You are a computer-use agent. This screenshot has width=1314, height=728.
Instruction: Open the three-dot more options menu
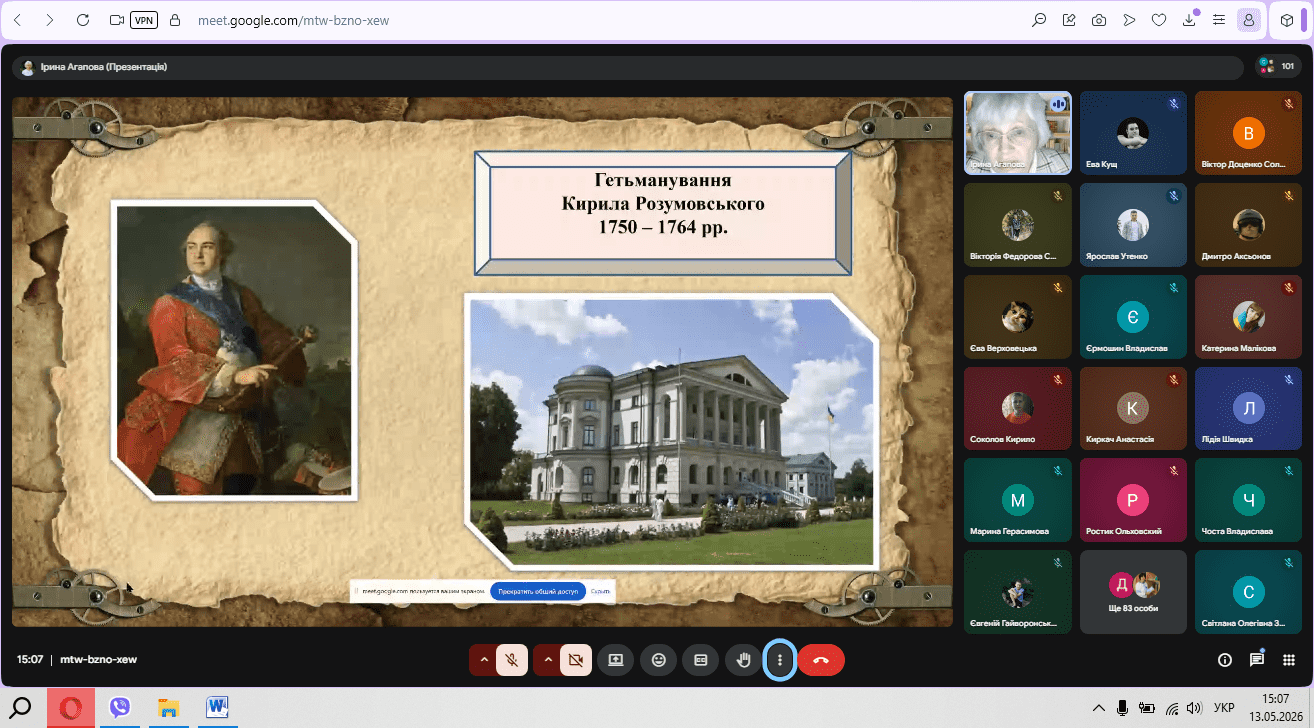pyautogui.click(x=780, y=660)
